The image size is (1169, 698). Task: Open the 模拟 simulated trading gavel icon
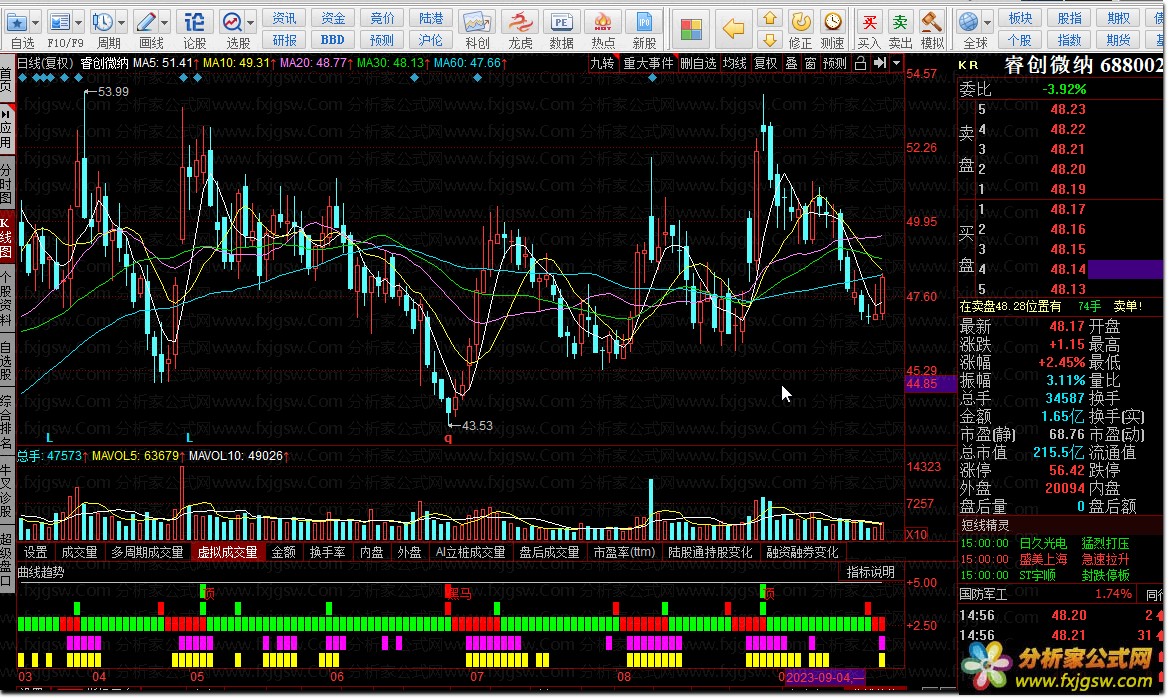[x=931, y=22]
